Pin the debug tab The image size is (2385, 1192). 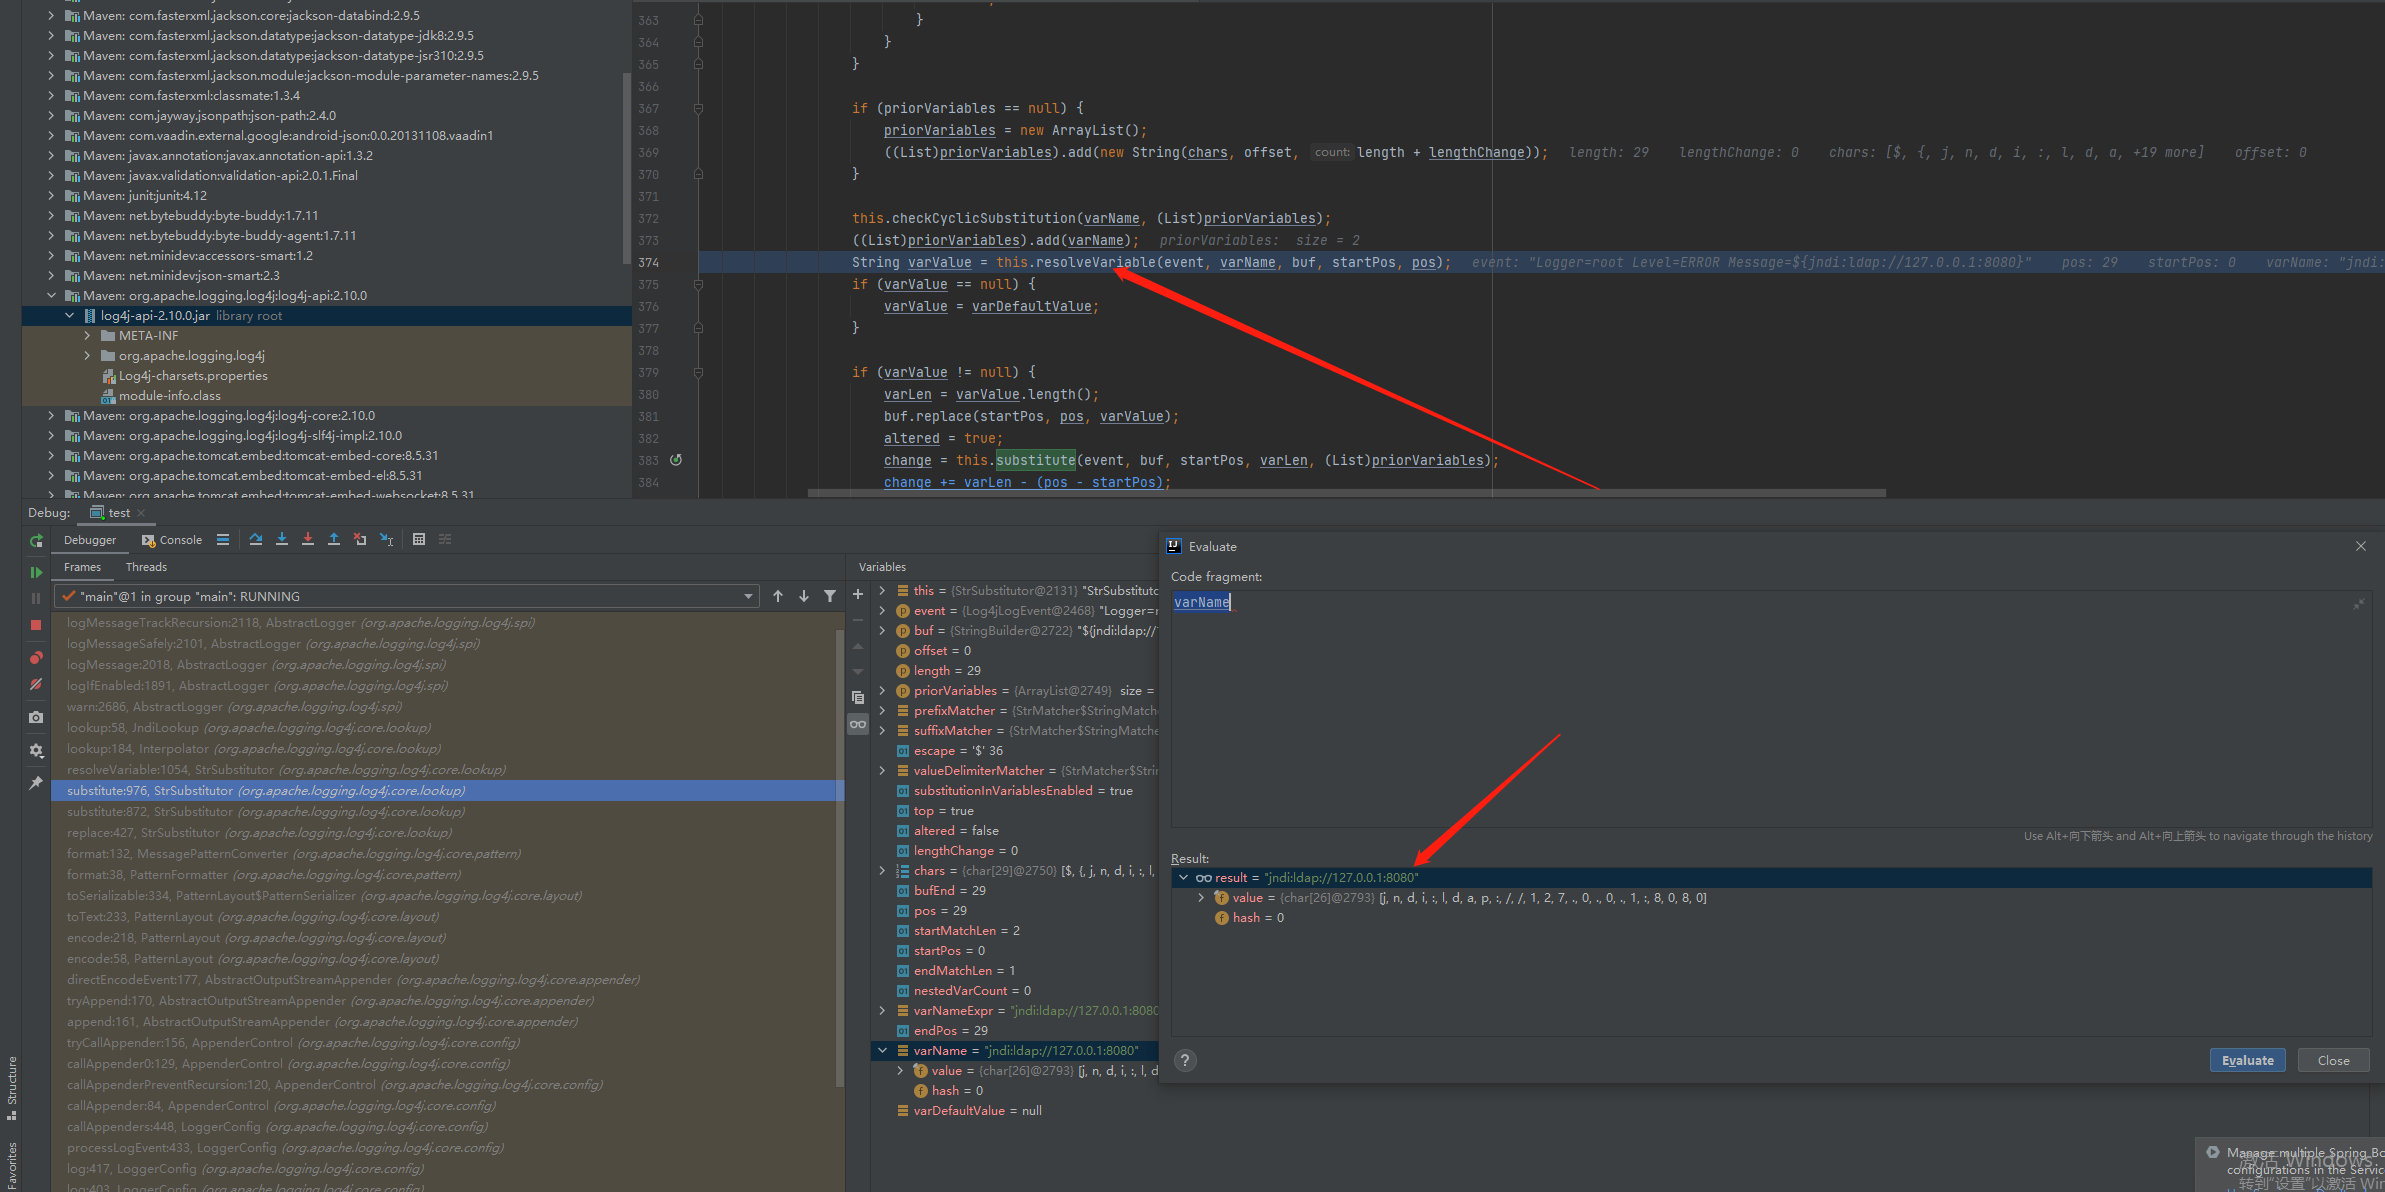[36, 783]
